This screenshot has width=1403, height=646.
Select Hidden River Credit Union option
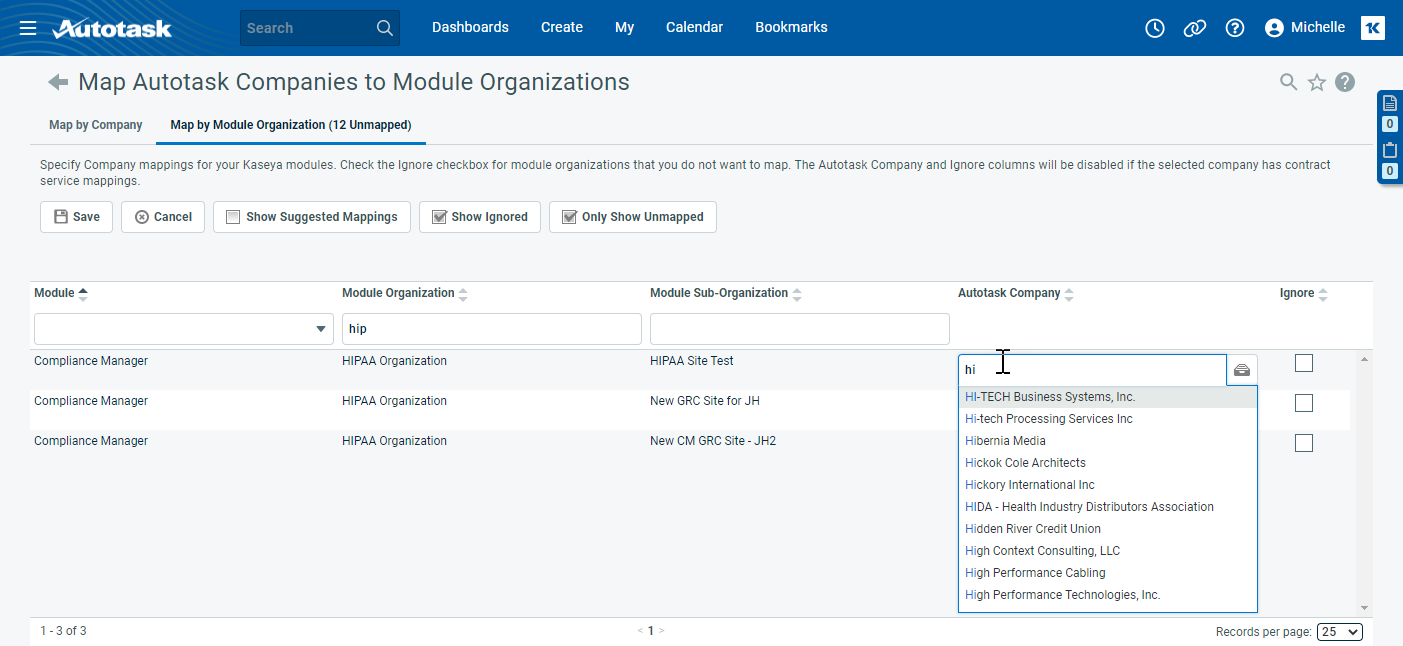click(1108, 529)
